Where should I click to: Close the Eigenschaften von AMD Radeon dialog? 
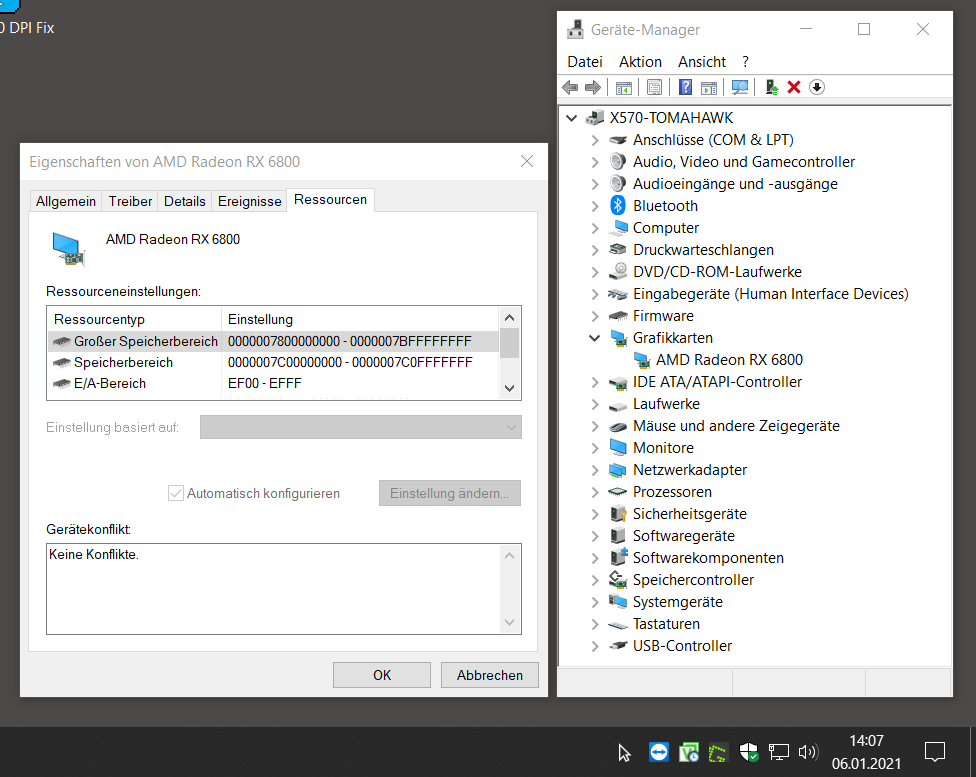[527, 161]
